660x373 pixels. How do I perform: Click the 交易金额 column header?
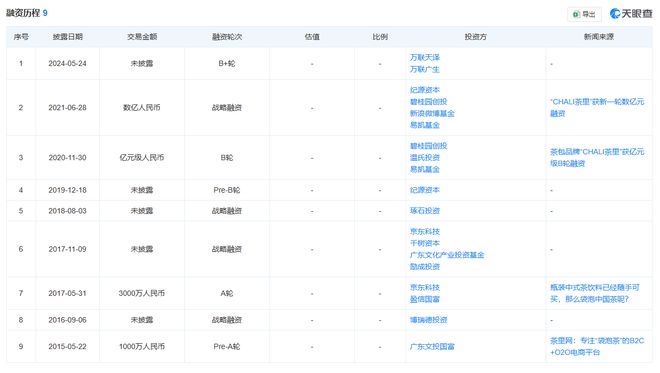(x=142, y=37)
